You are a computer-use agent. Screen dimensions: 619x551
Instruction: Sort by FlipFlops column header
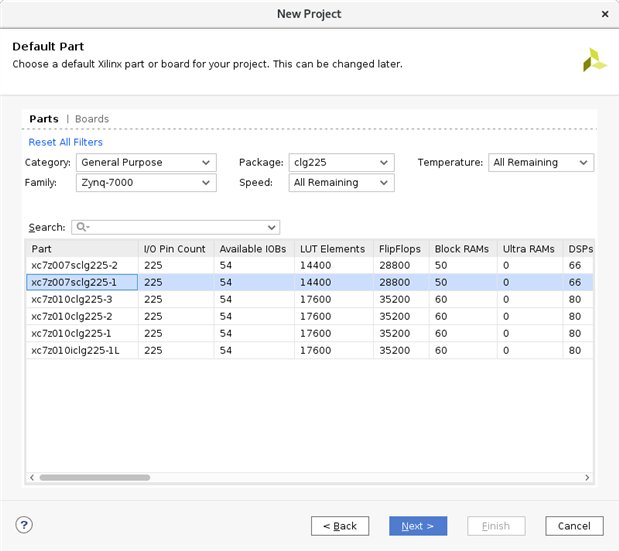point(401,249)
